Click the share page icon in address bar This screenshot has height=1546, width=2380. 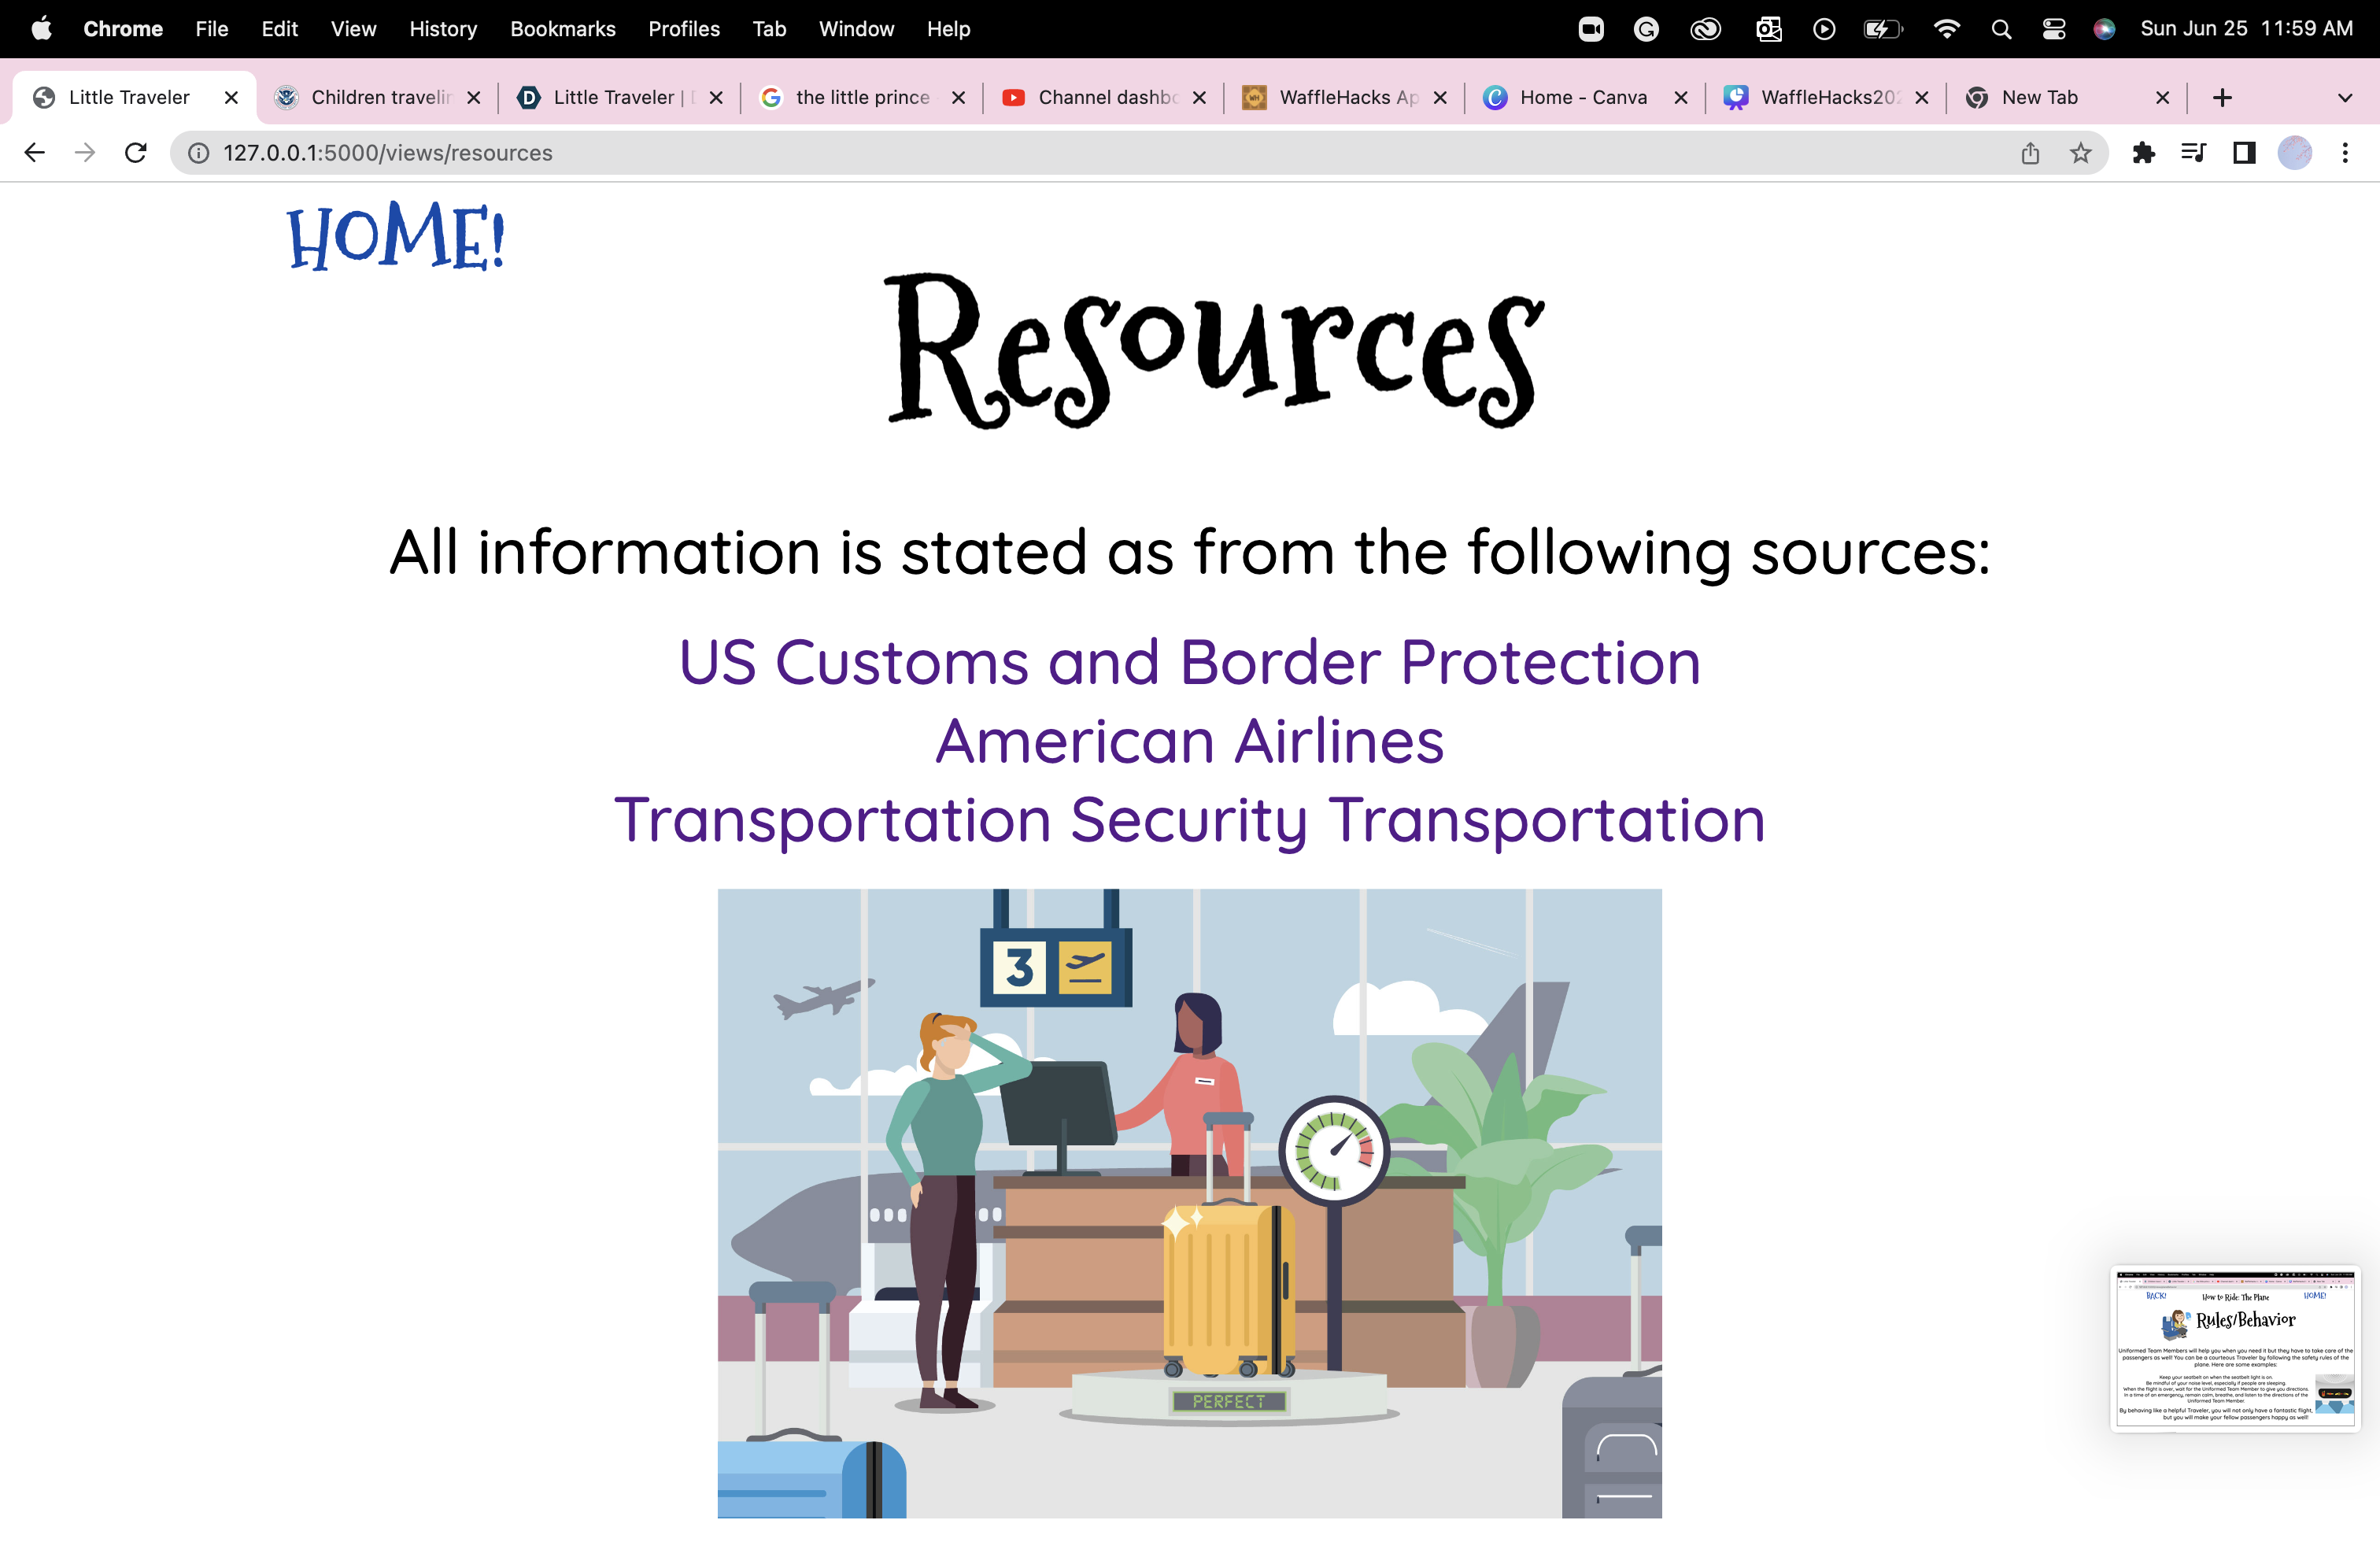pos(2030,153)
